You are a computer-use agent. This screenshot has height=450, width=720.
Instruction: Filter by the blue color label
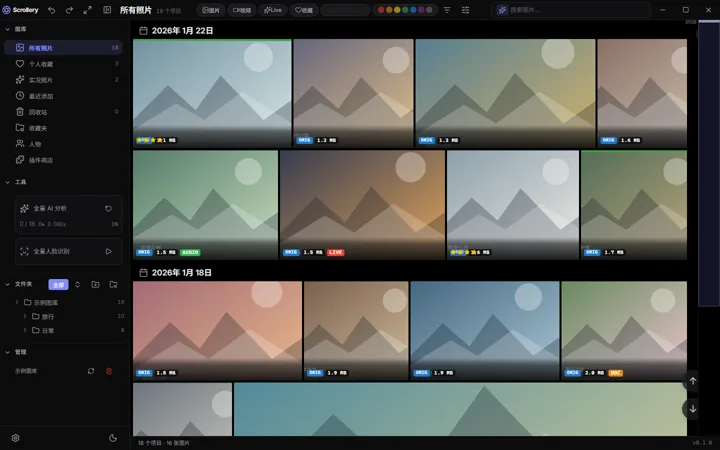point(413,10)
